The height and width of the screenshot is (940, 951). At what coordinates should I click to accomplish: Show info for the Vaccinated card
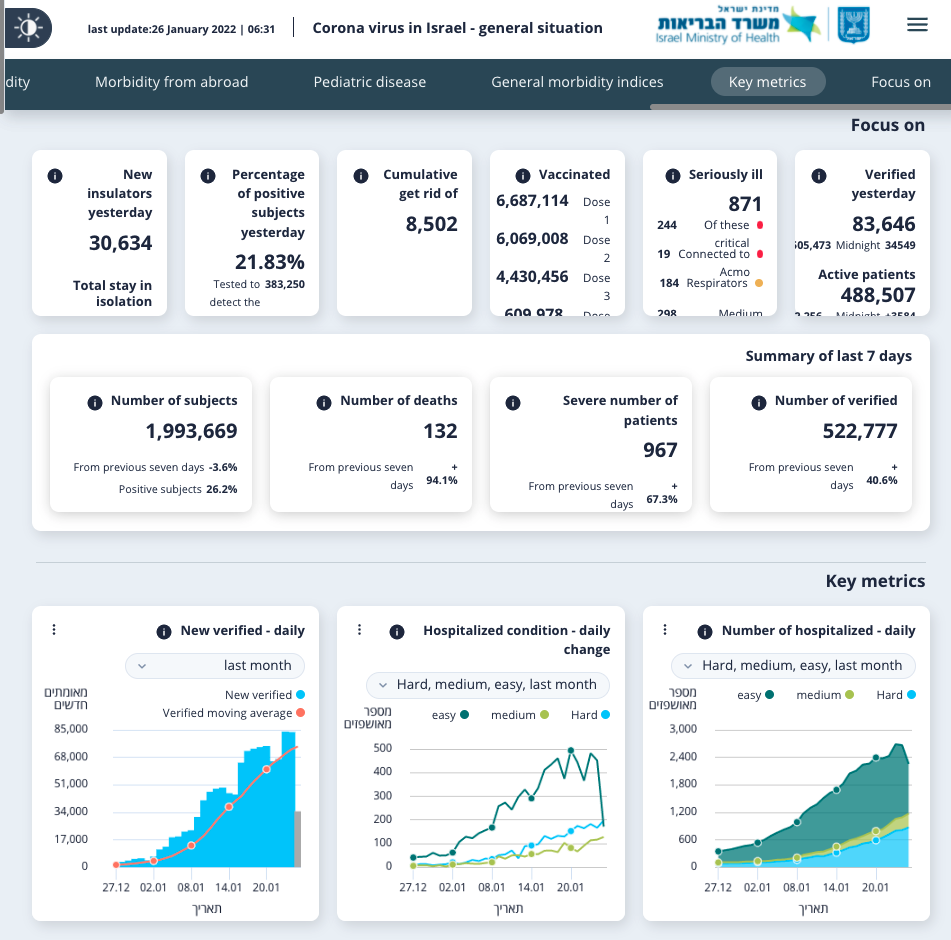(523, 176)
